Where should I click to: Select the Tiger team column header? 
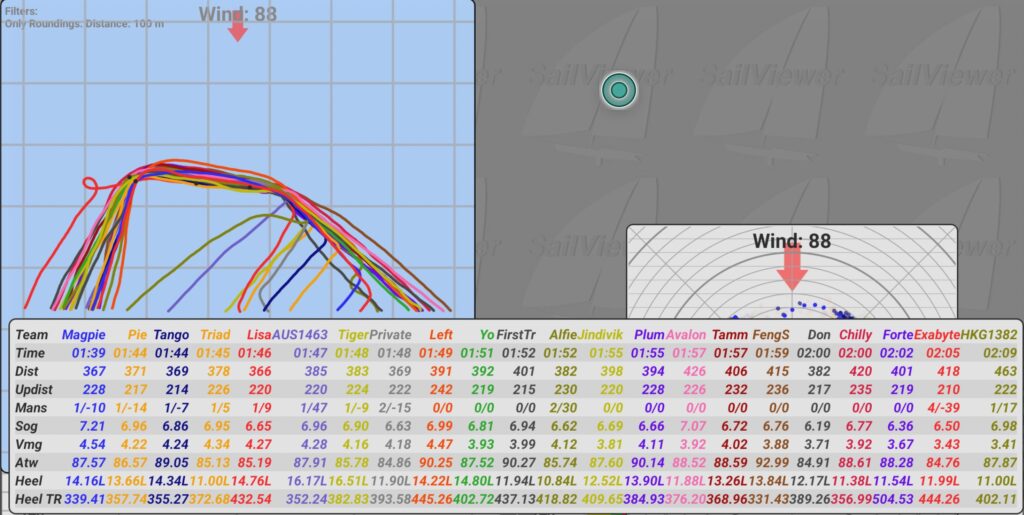click(x=353, y=335)
